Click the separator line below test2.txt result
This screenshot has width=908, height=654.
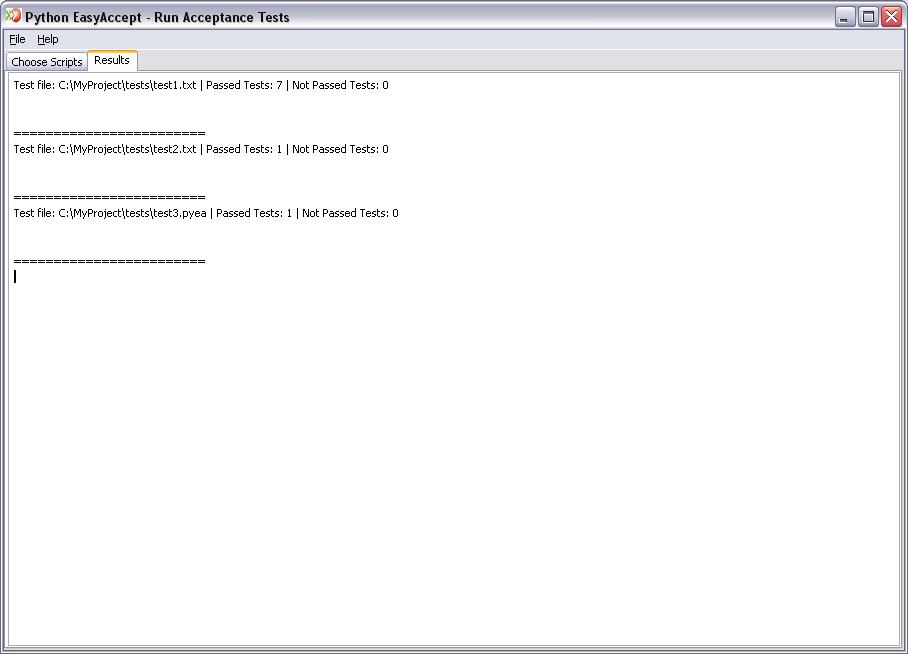click(109, 197)
